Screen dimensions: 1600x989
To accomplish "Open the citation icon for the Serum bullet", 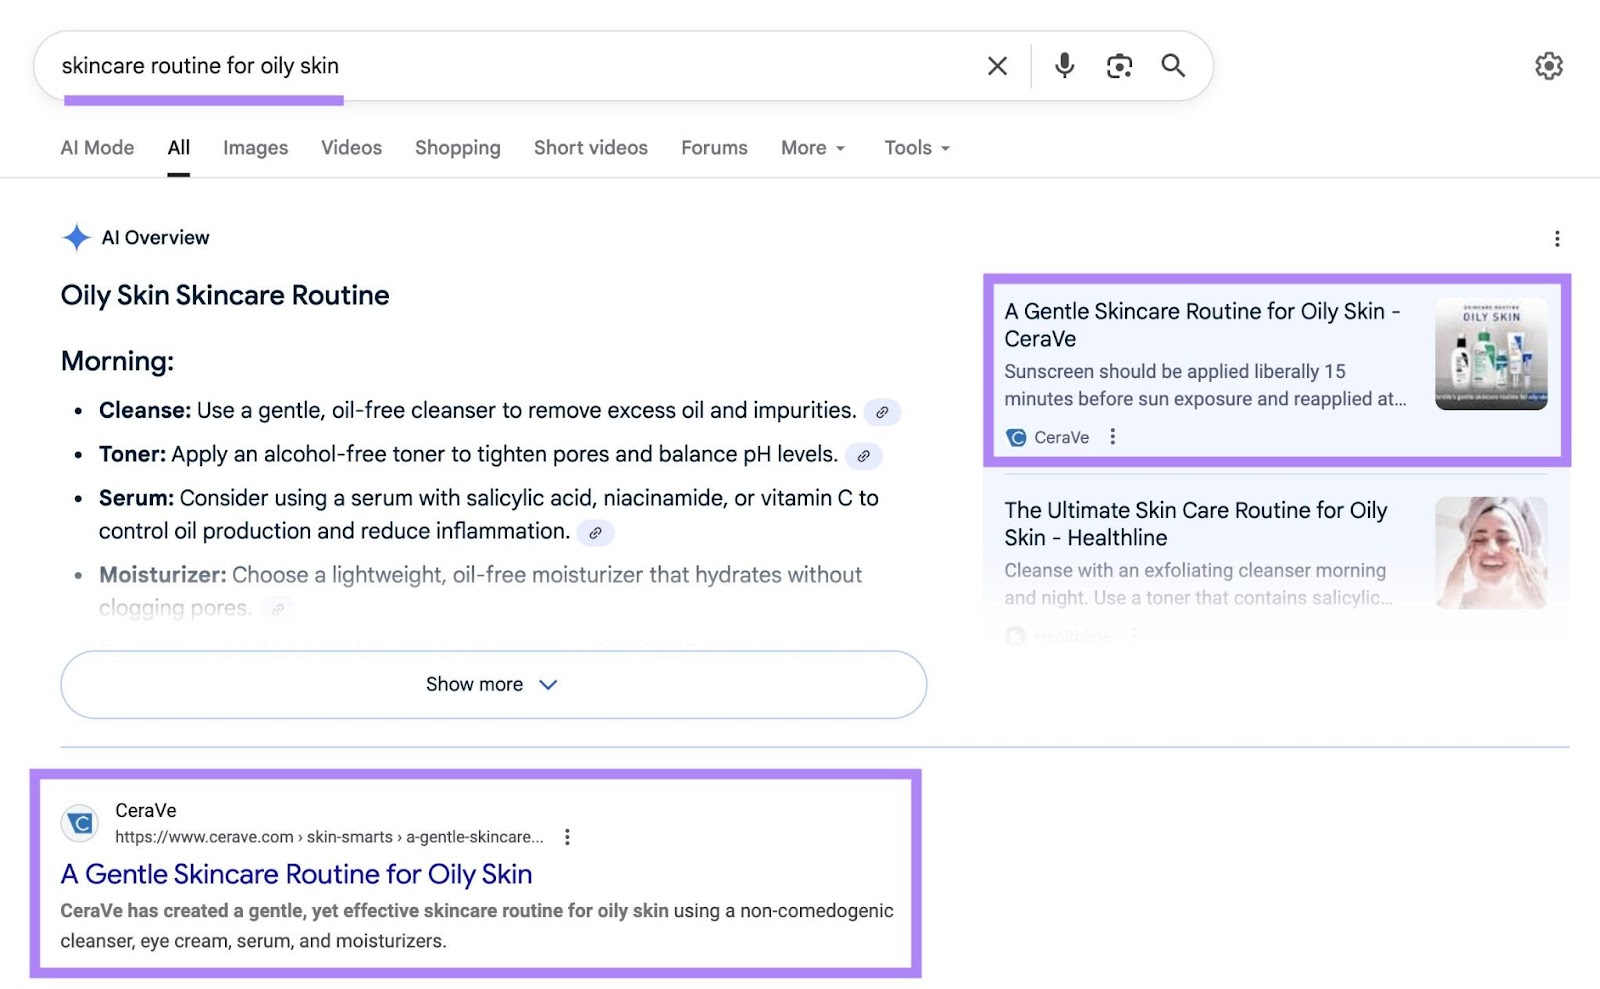I will tap(595, 533).
